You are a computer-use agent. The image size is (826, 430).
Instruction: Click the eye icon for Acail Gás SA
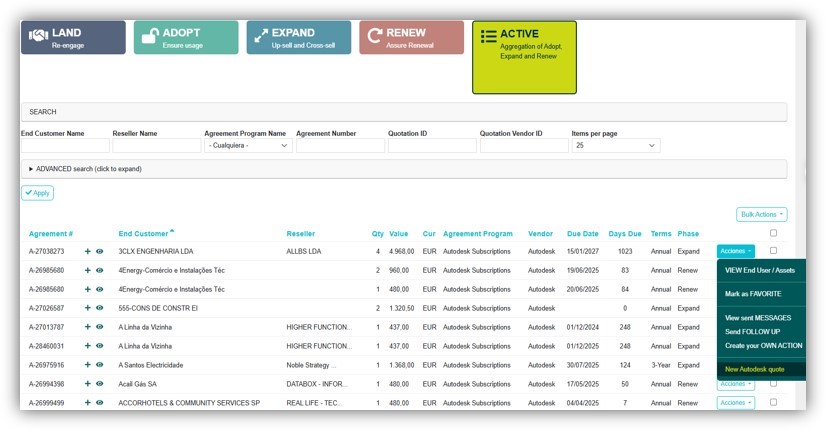point(100,384)
